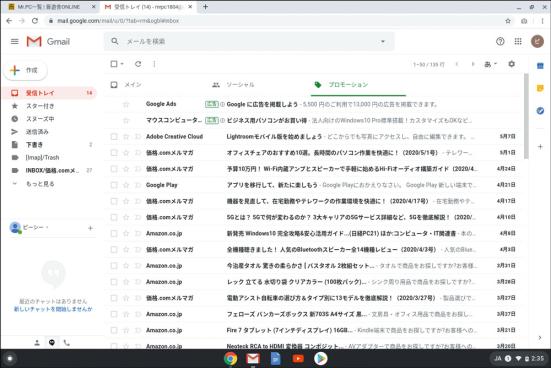Click the search magnifier icon

click(115, 41)
